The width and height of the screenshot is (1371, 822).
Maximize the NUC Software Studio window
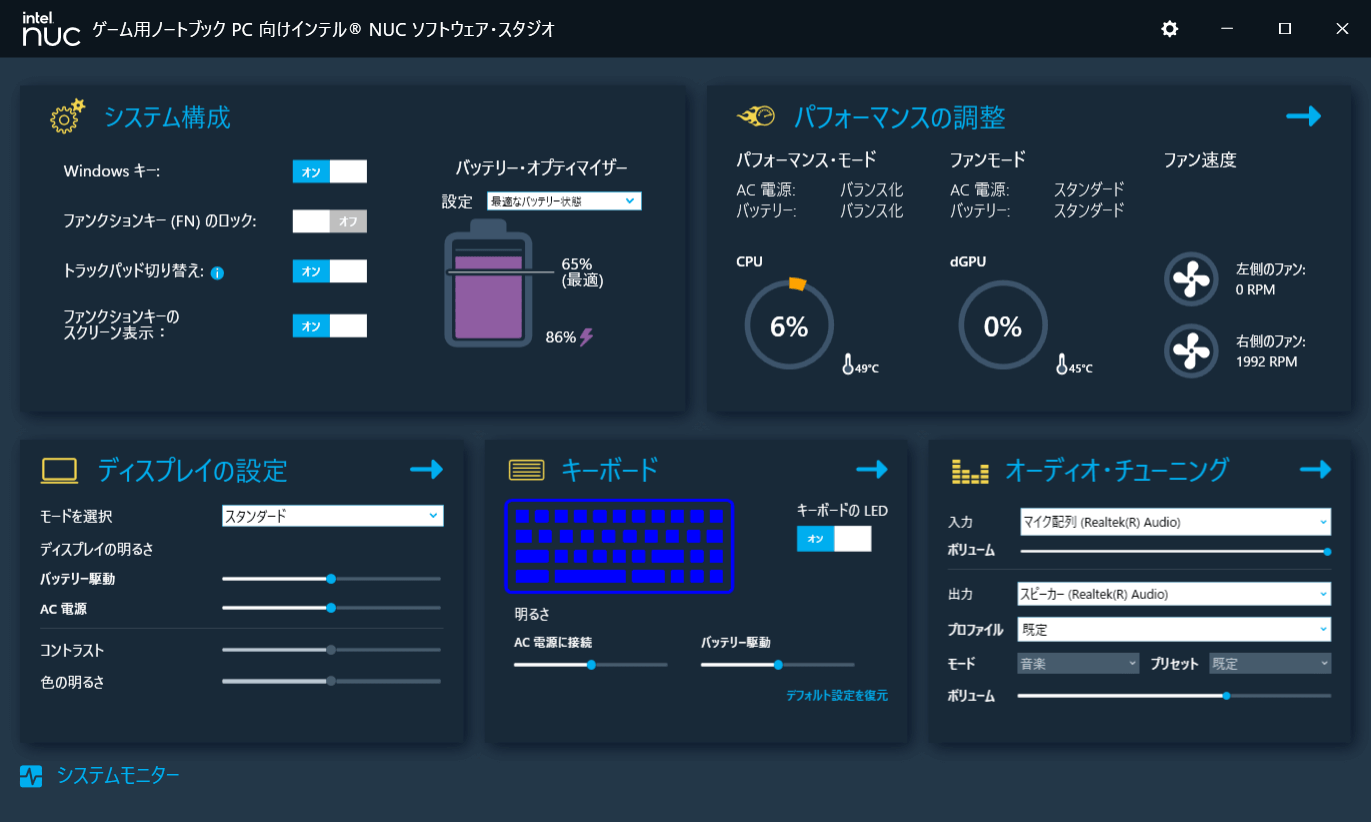click(x=1285, y=29)
